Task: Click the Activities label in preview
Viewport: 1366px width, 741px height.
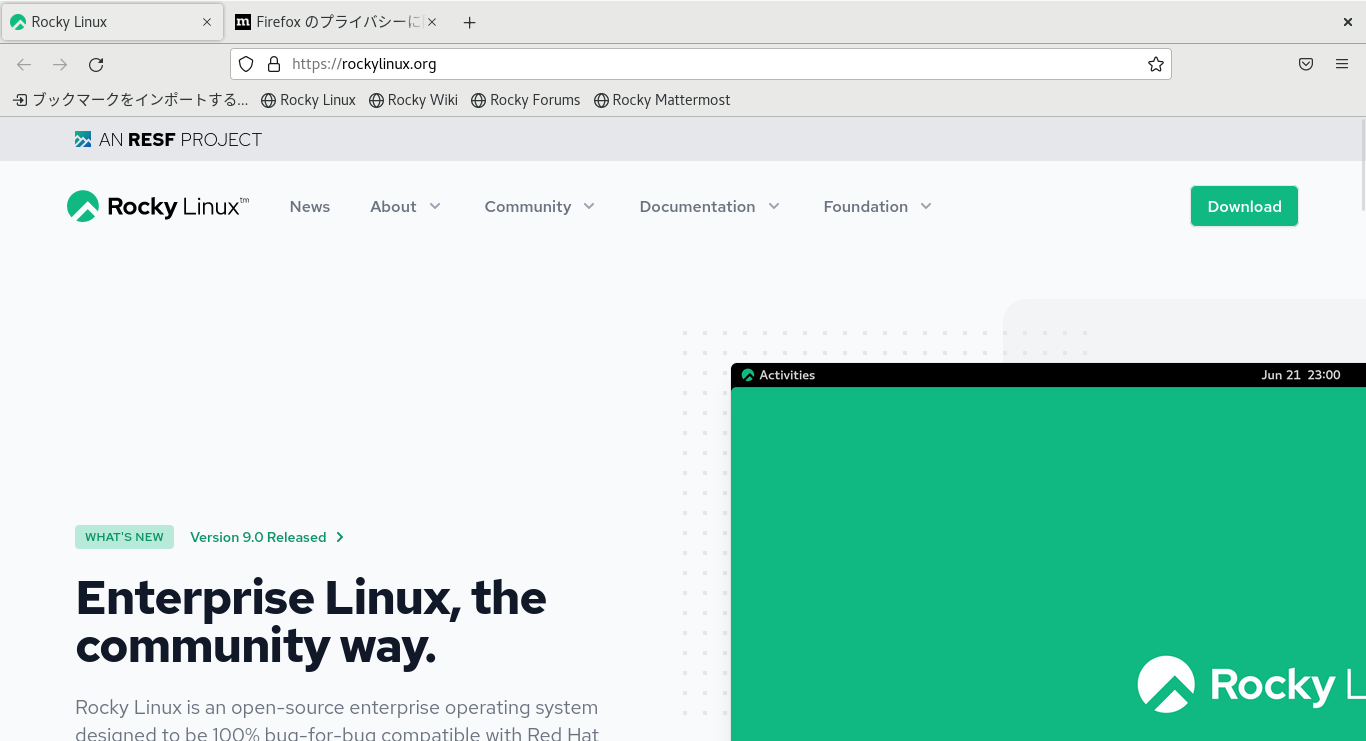Action: pyautogui.click(x=787, y=375)
